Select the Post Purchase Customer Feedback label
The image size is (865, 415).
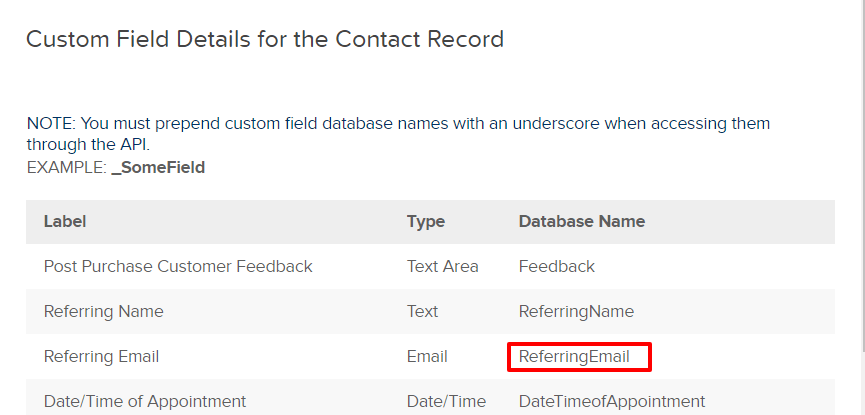tap(178, 267)
